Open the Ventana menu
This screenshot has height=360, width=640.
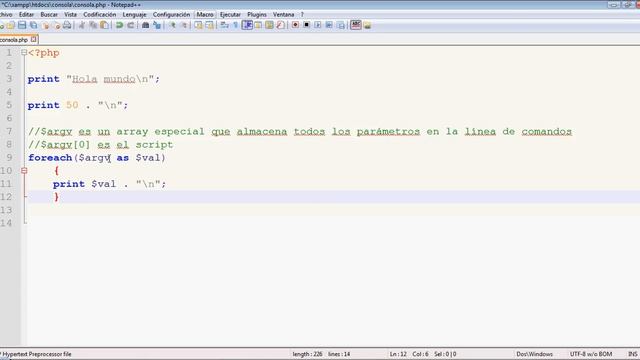click(x=283, y=15)
